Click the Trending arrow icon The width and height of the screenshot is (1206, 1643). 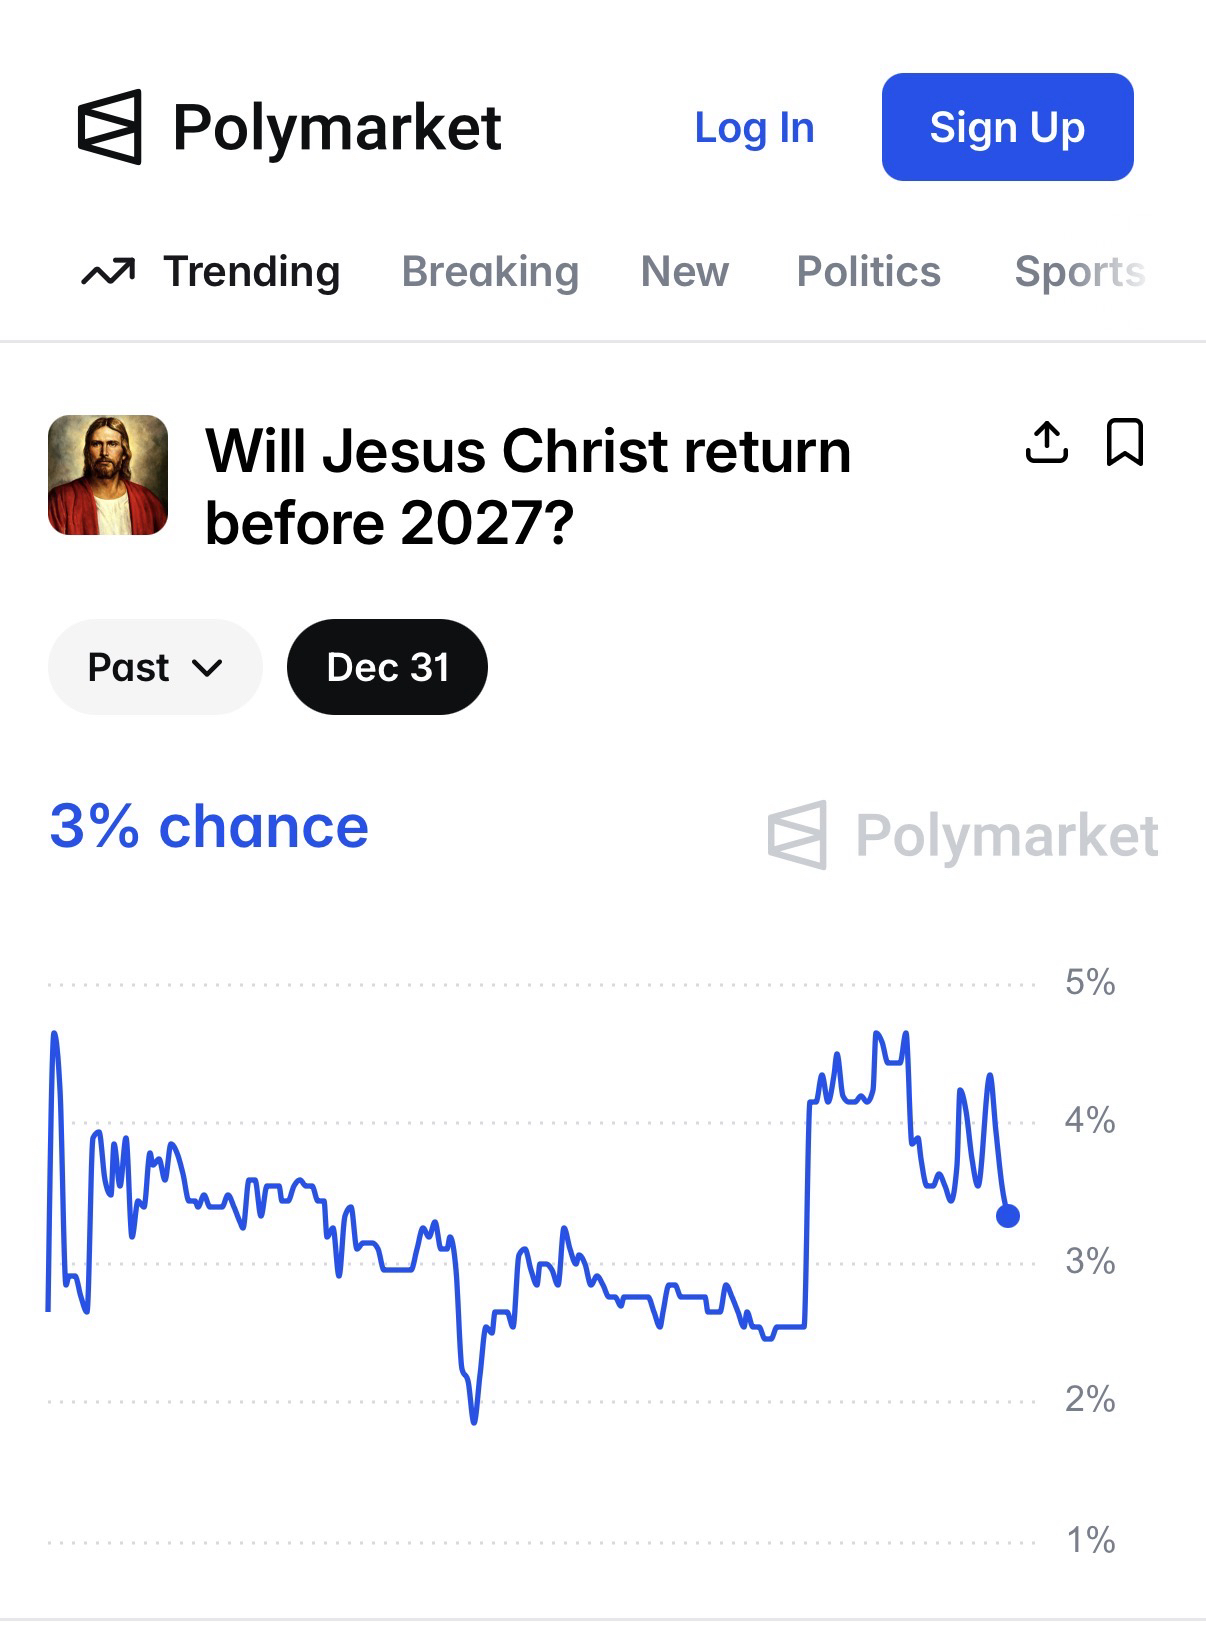coord(108,272)
